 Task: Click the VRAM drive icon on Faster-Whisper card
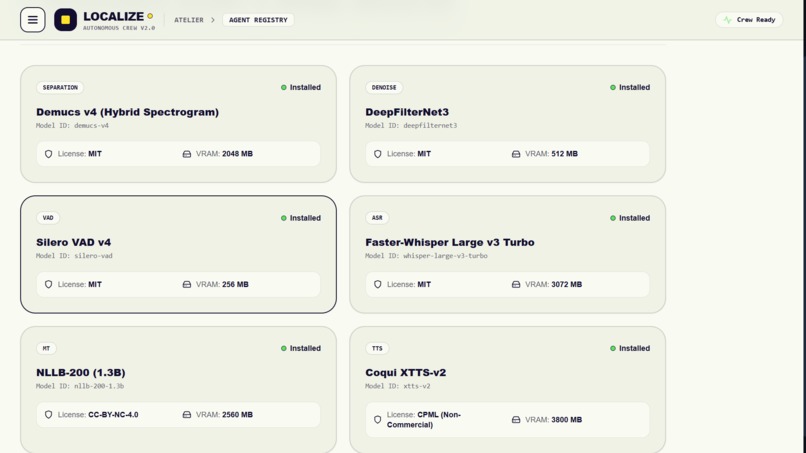coord(516,284)
